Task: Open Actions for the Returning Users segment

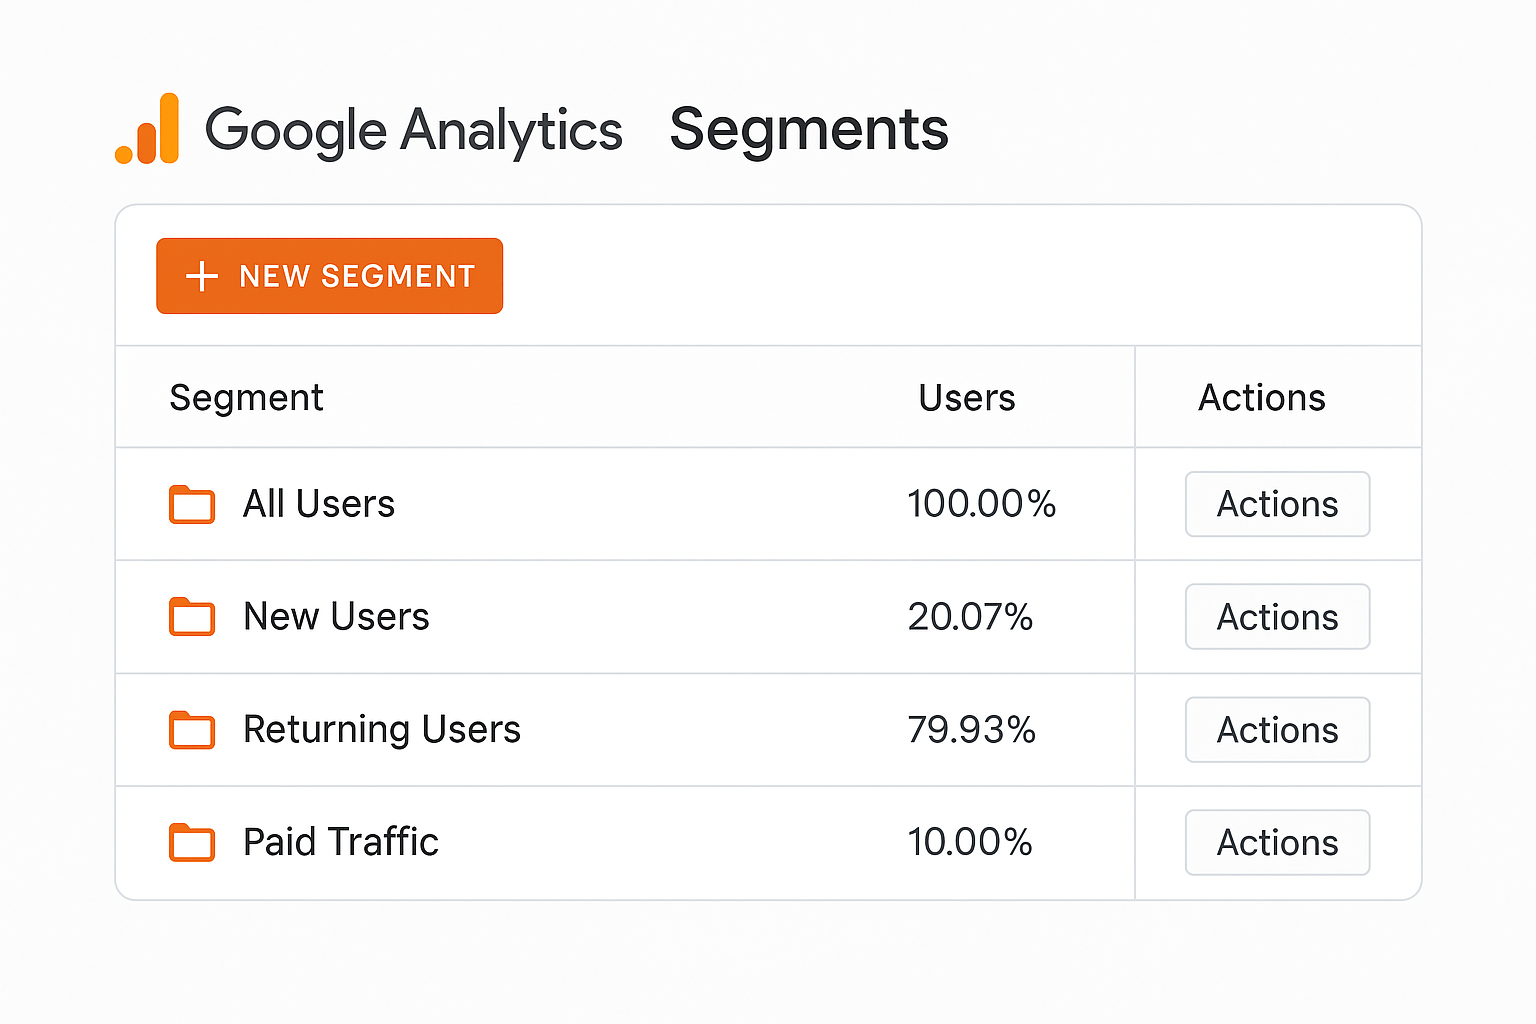Action: tap(1277, 730)
